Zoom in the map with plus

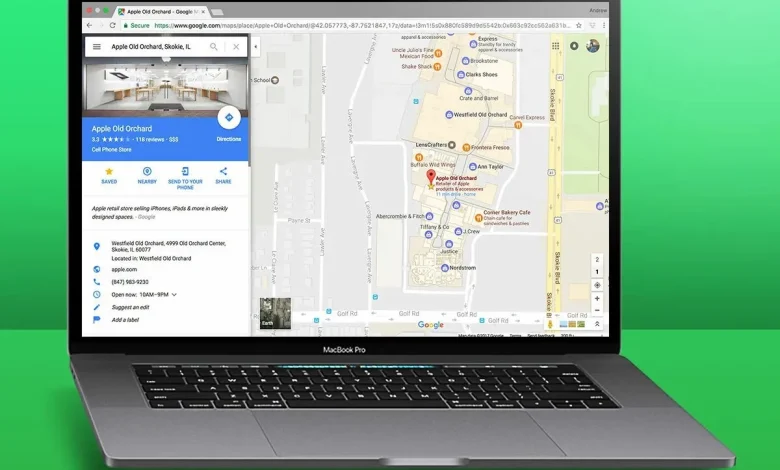pyautogui.click(x=597, y=298)
